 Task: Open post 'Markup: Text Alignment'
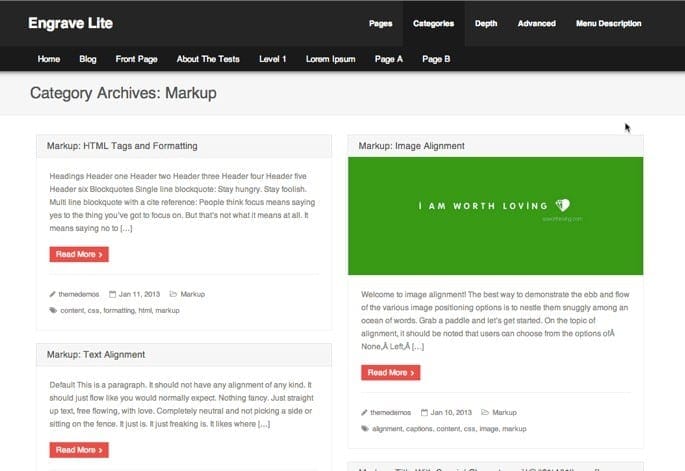click(96, 354)
